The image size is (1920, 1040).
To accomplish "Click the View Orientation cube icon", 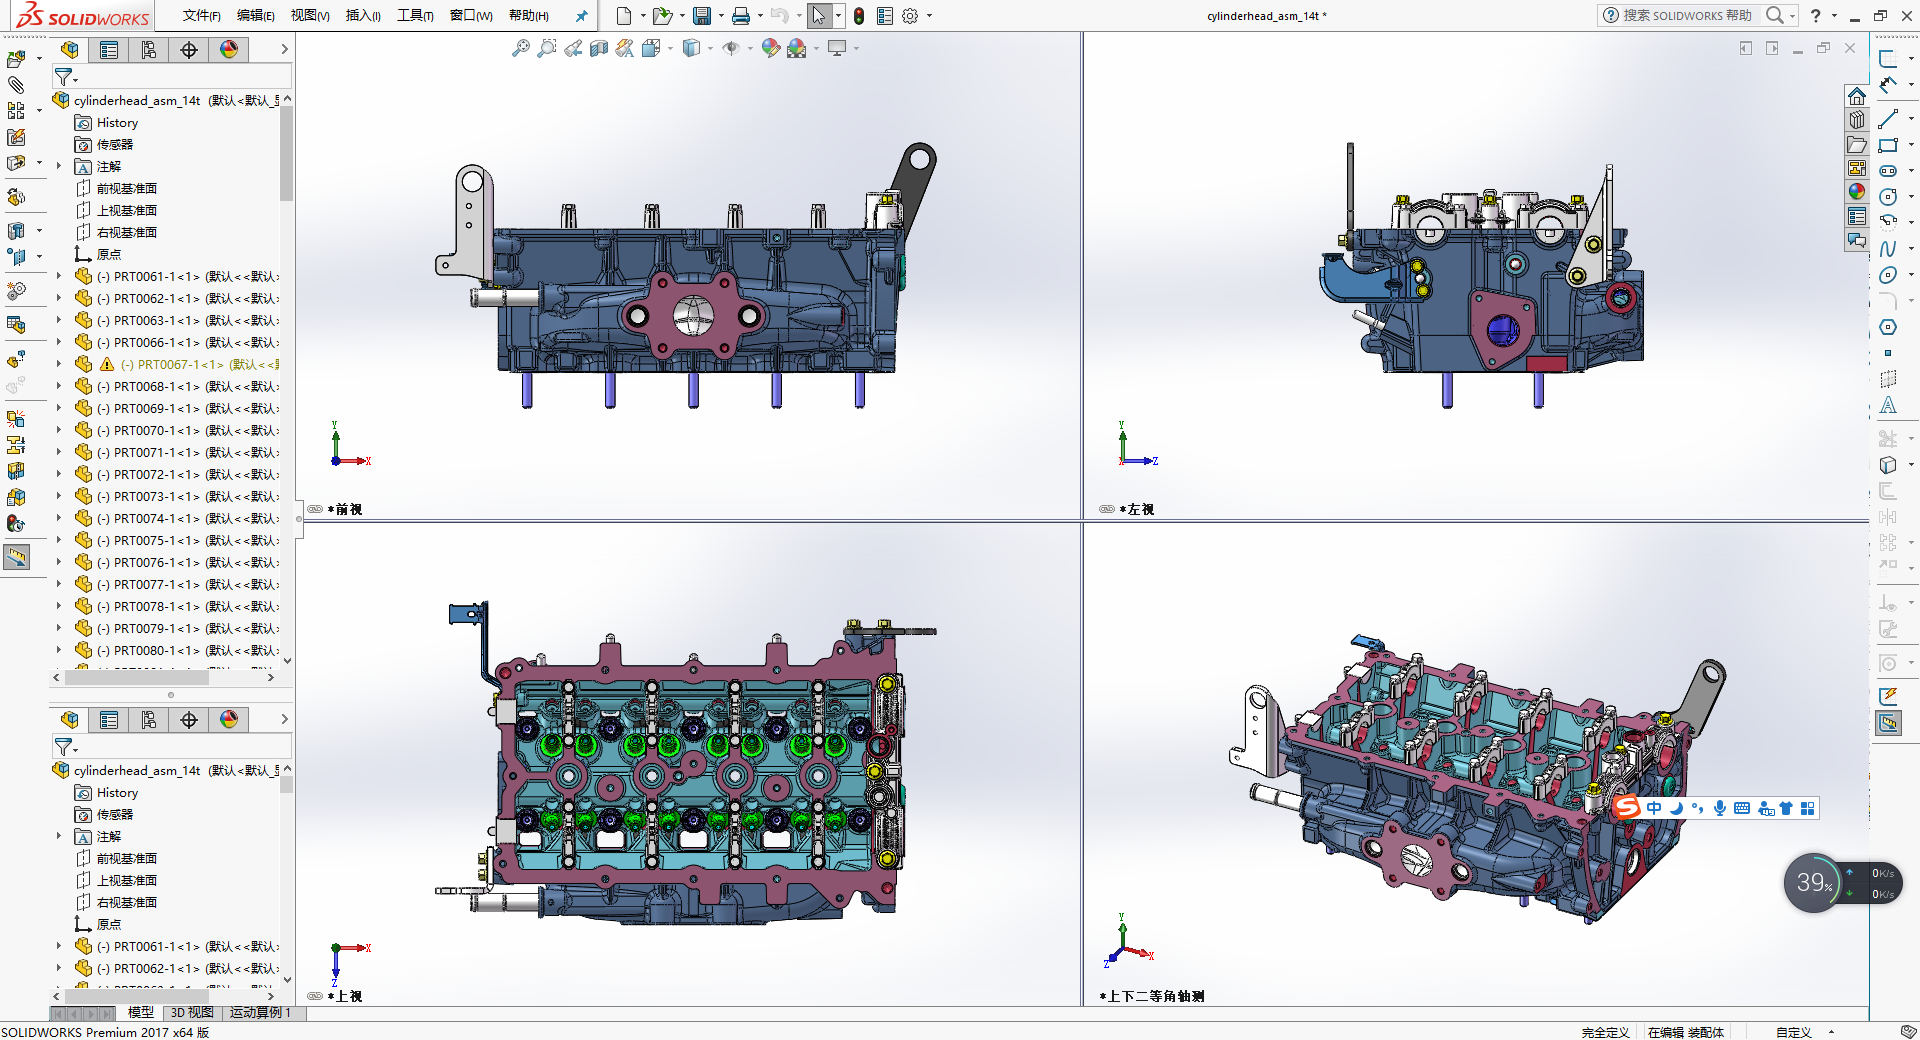I will coord(651,48).
